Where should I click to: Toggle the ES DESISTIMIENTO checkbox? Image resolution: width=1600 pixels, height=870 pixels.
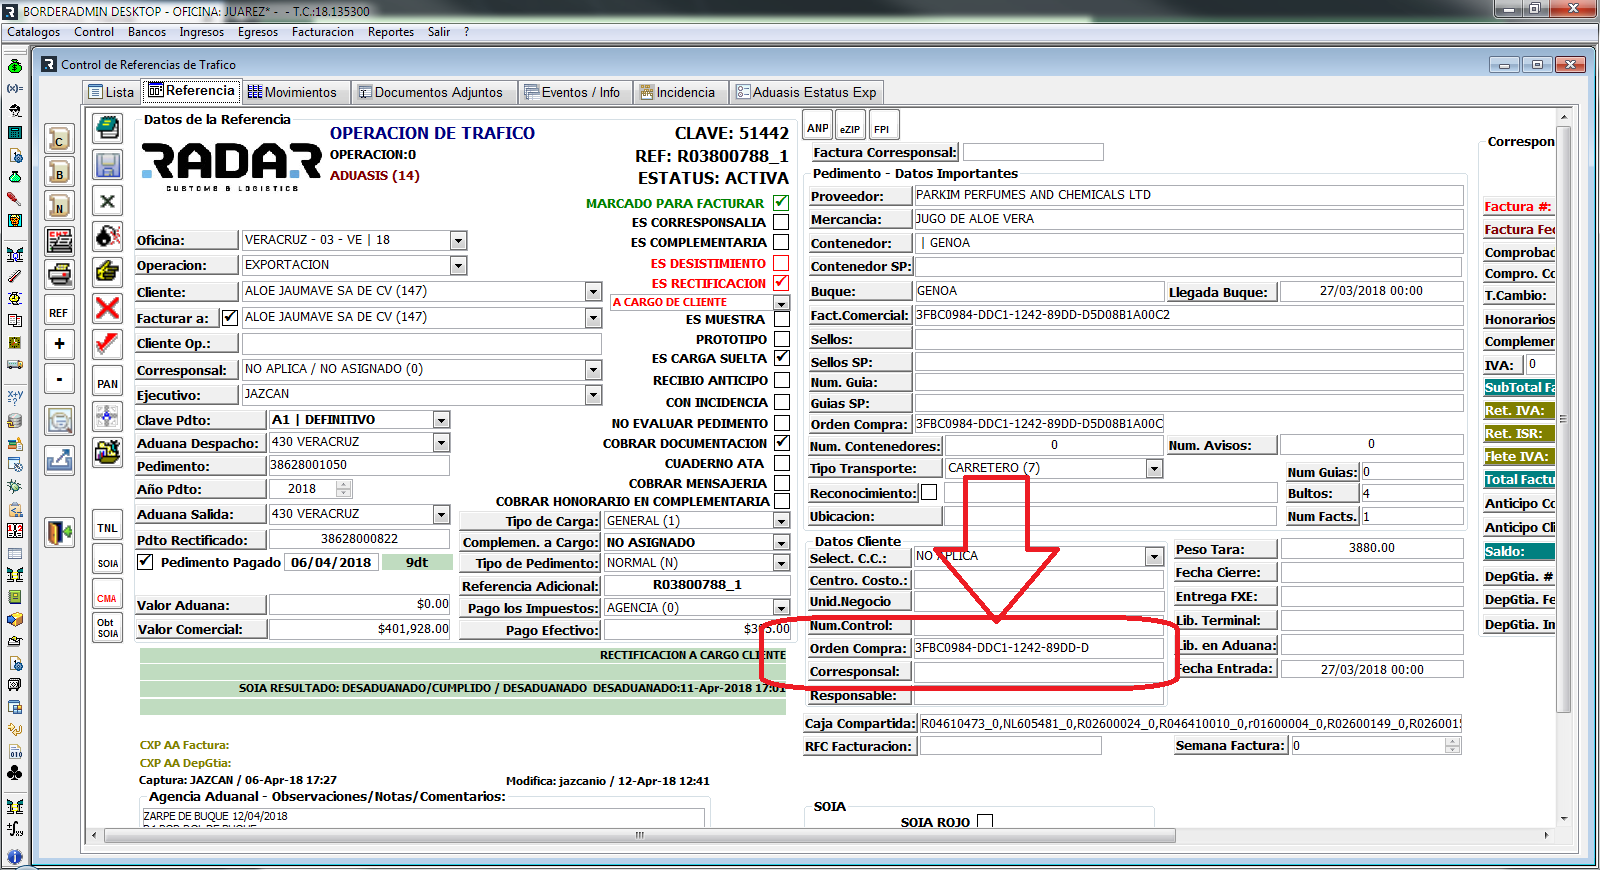pyautogui.click(x=781, y=263)
